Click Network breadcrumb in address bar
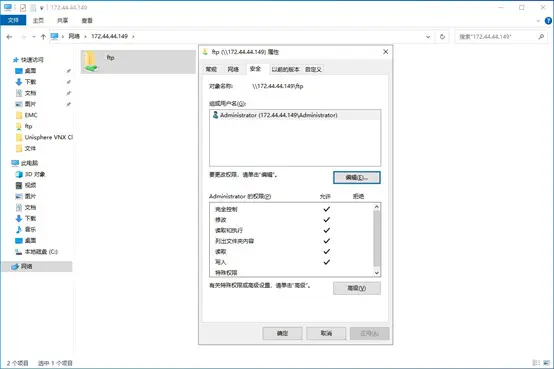Image resolution: width=554 pixels, height=369 pixels. pos(74,36)
